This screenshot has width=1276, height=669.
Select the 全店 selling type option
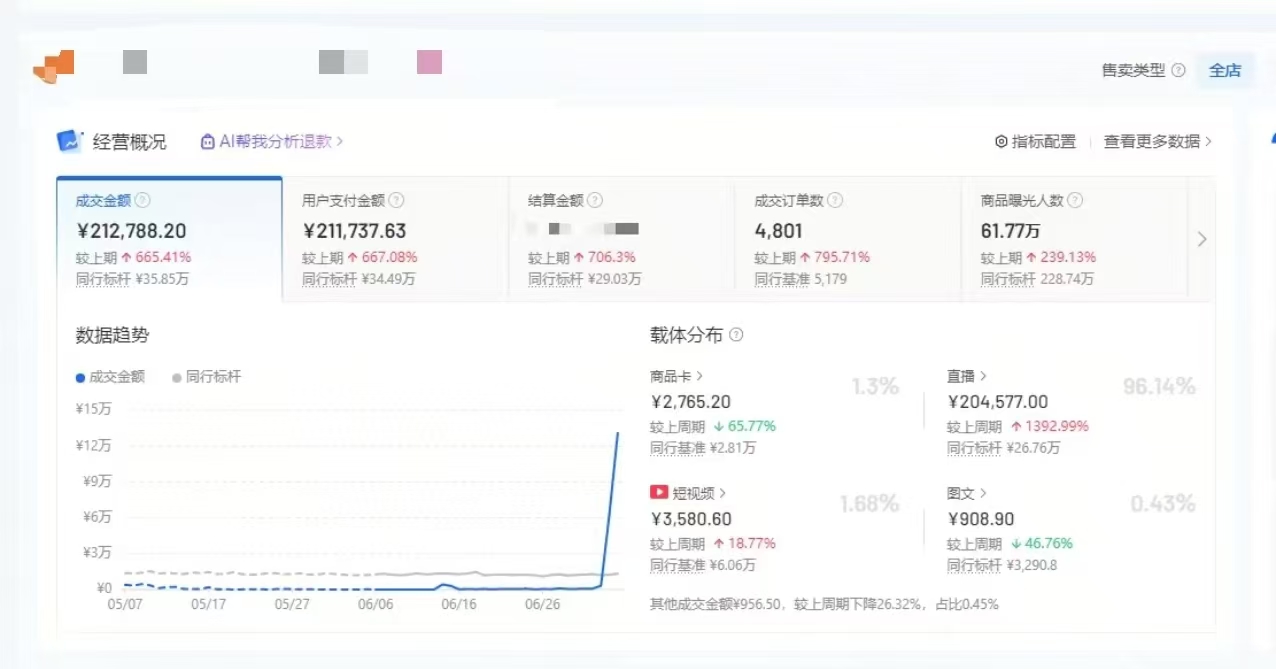(1225, 70)
